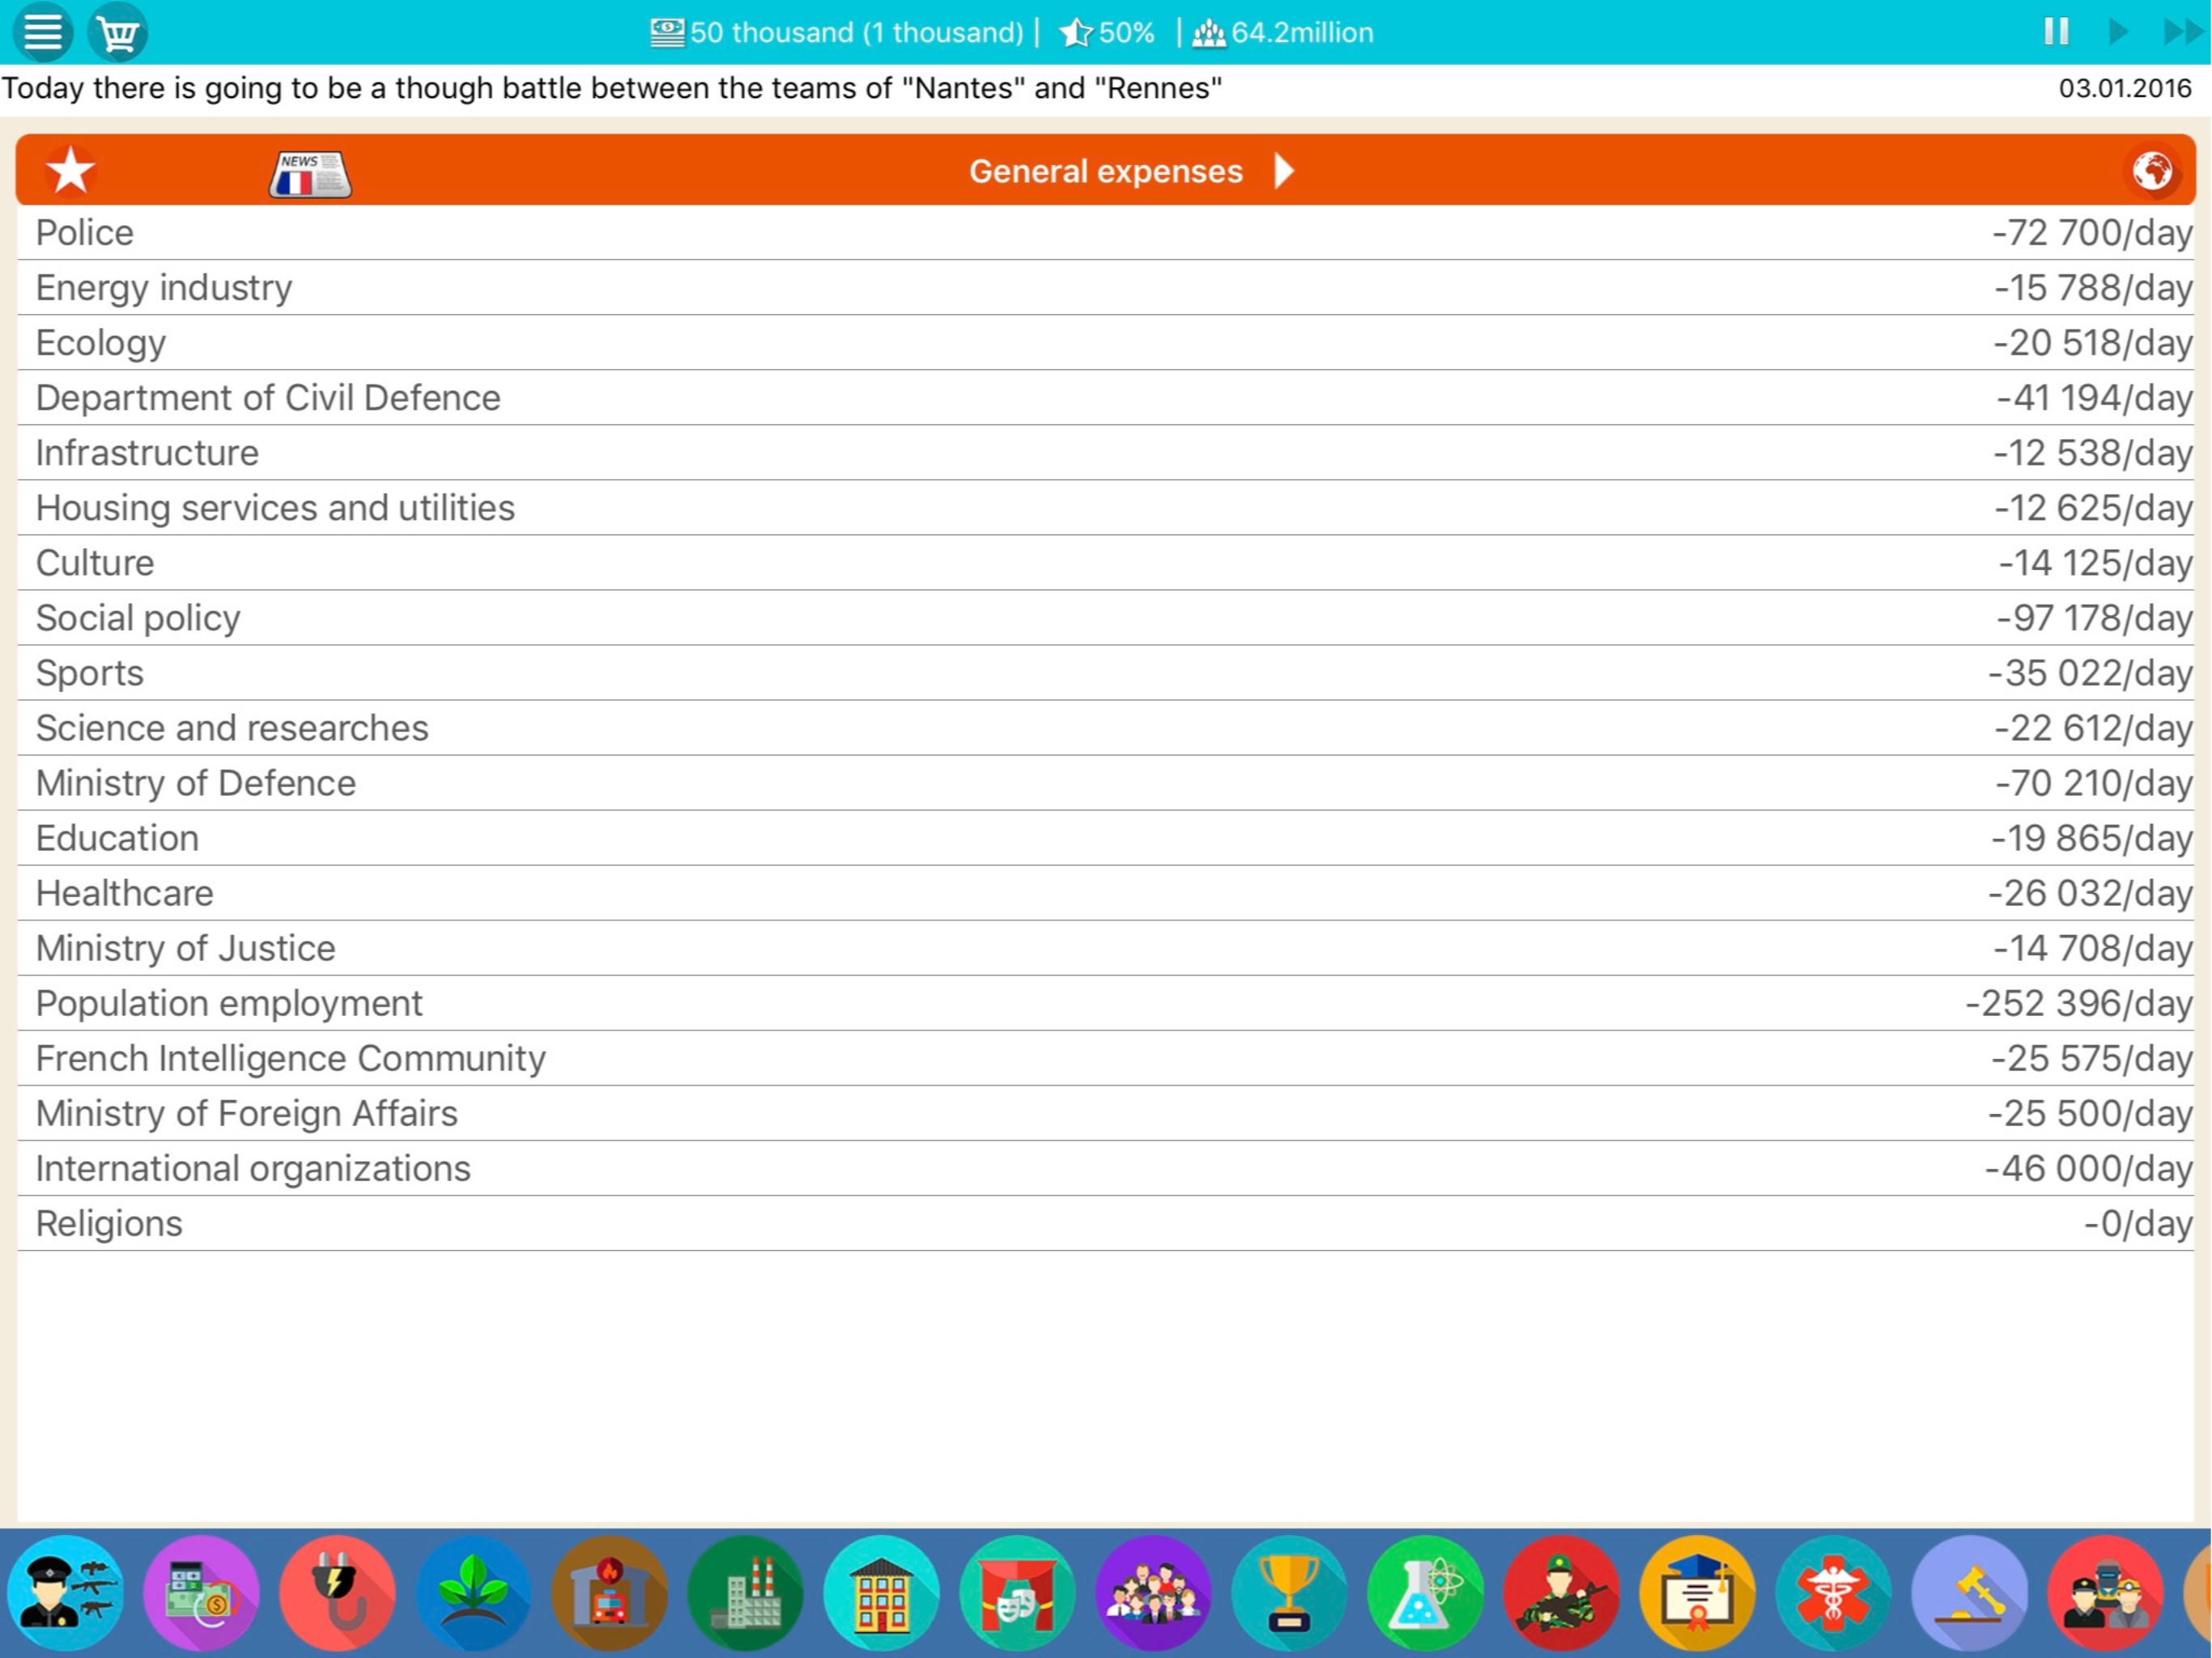Select the Infrastructure row
Image resolution: width=2212 pixels, height=1658 pixels.
point(1106,453)
